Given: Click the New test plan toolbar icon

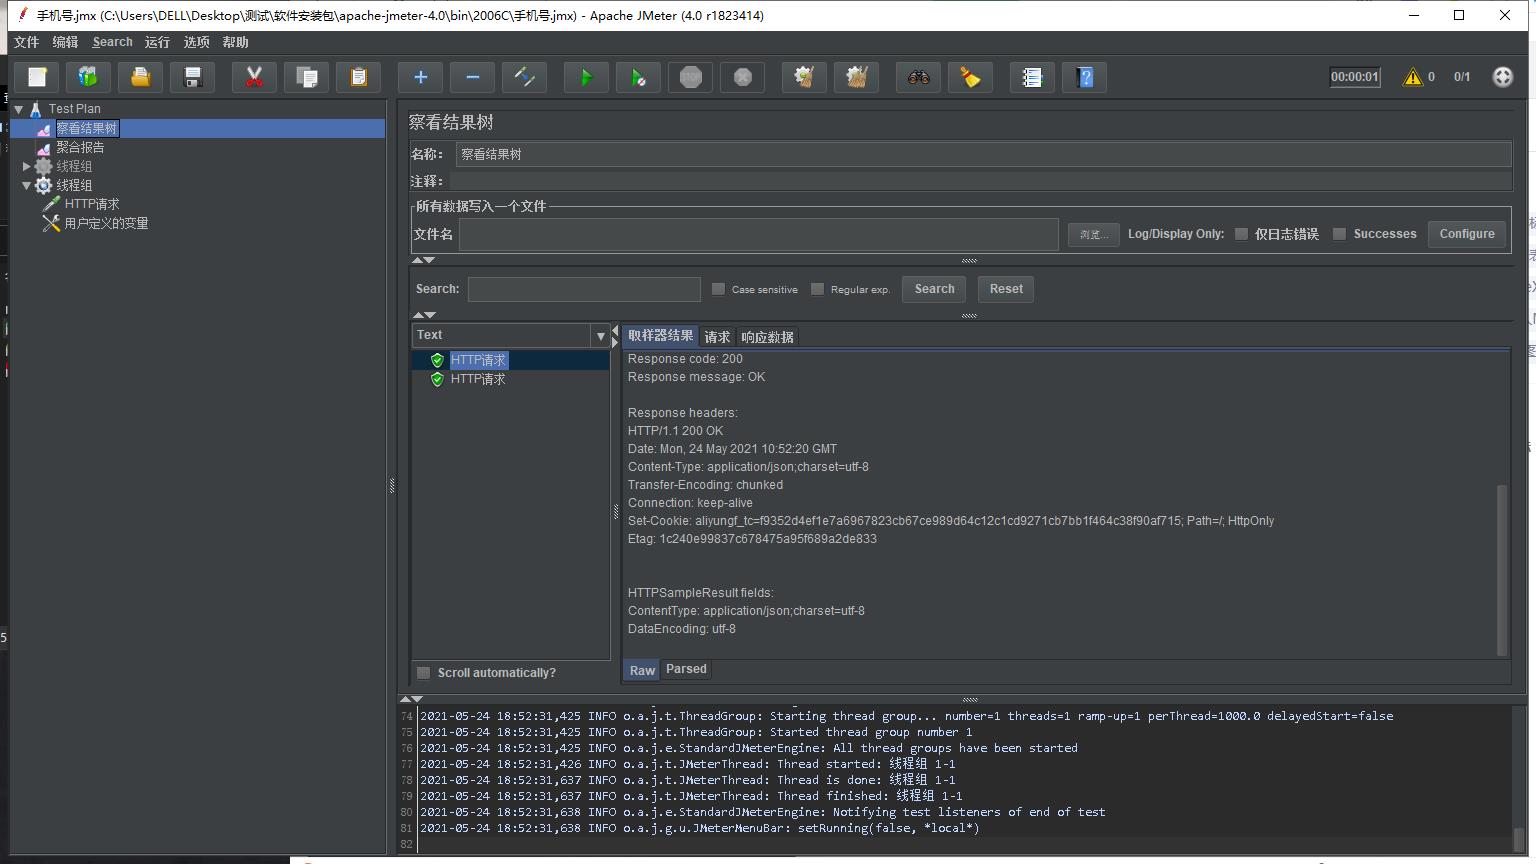Looking at the screenshot, I should click(37, 77).
